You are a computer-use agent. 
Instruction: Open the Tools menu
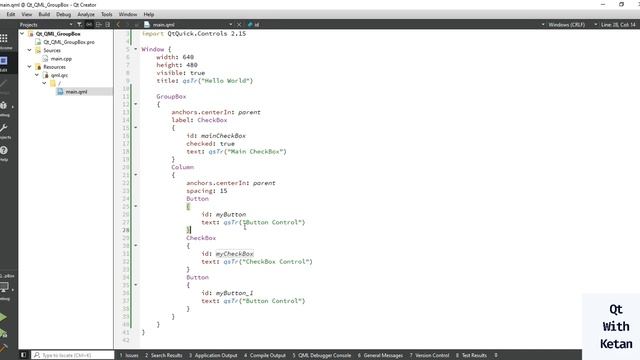coord(107,14)
